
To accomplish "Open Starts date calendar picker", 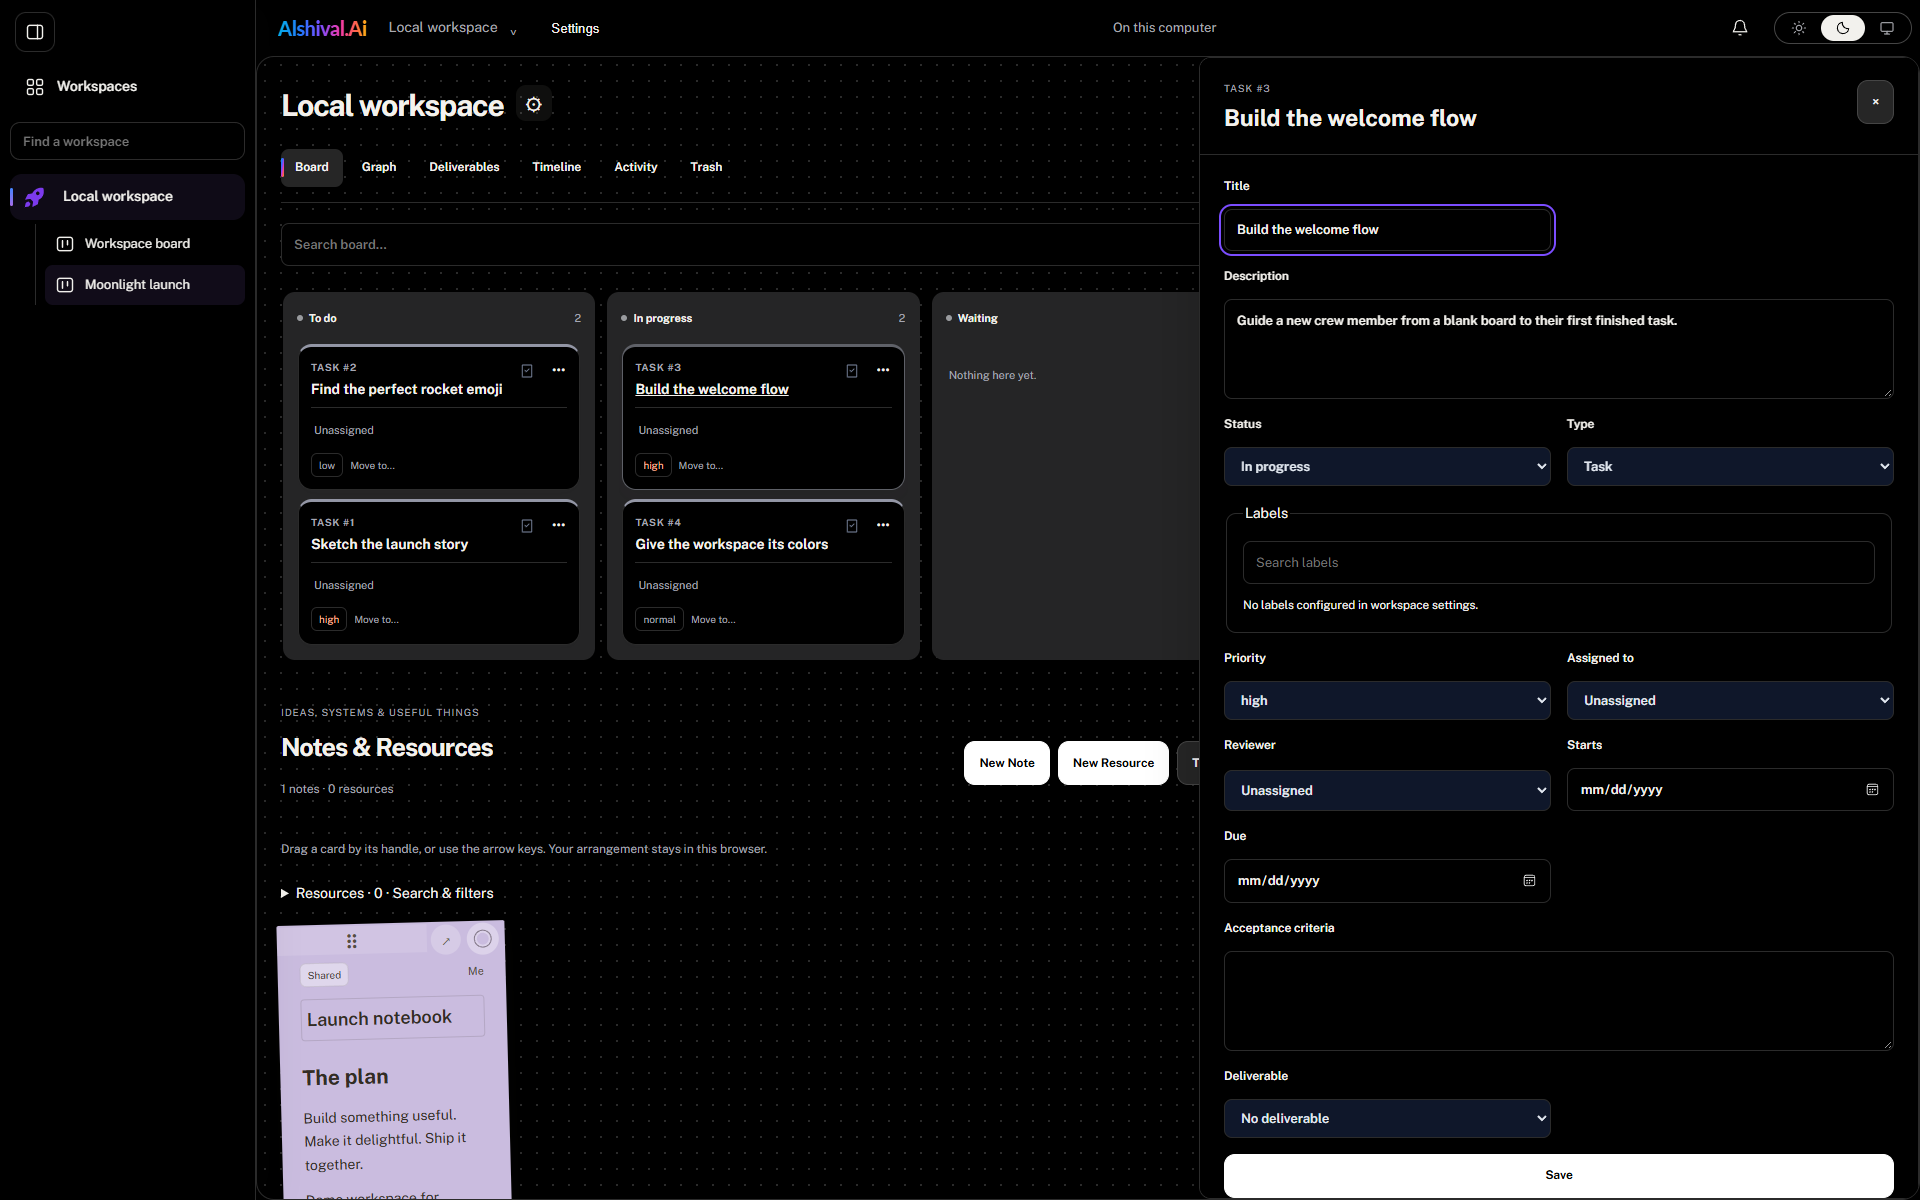I will click(x=1872, y=790).
